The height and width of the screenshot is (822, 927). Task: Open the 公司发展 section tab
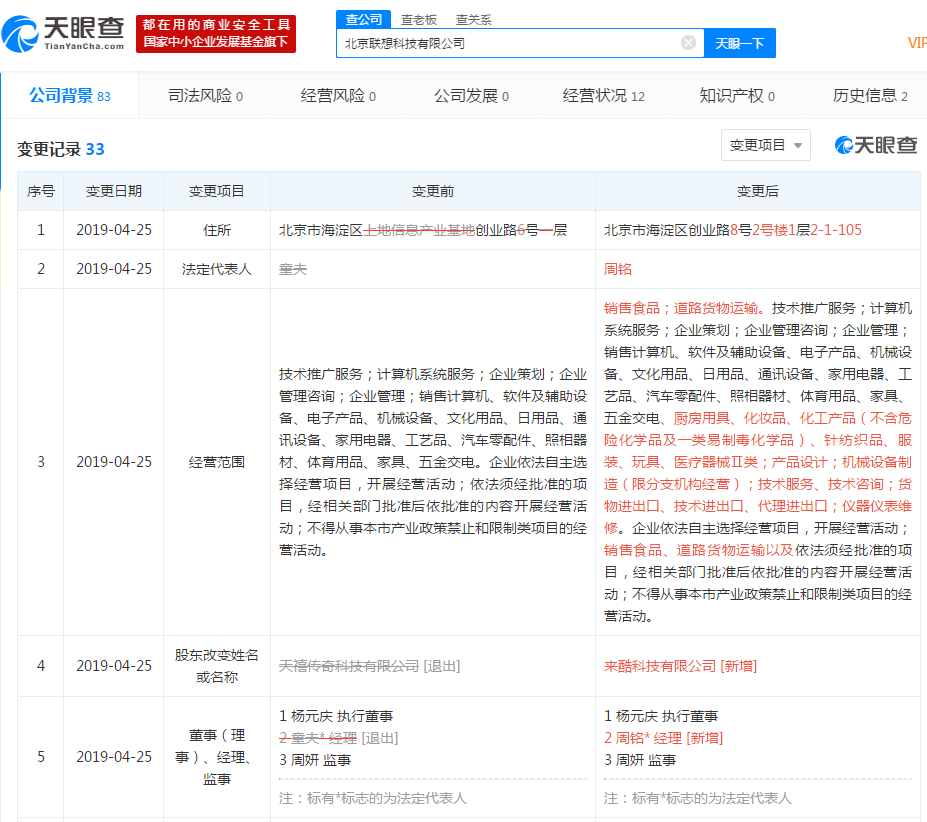pyautogui.click(x=468, y=96)
